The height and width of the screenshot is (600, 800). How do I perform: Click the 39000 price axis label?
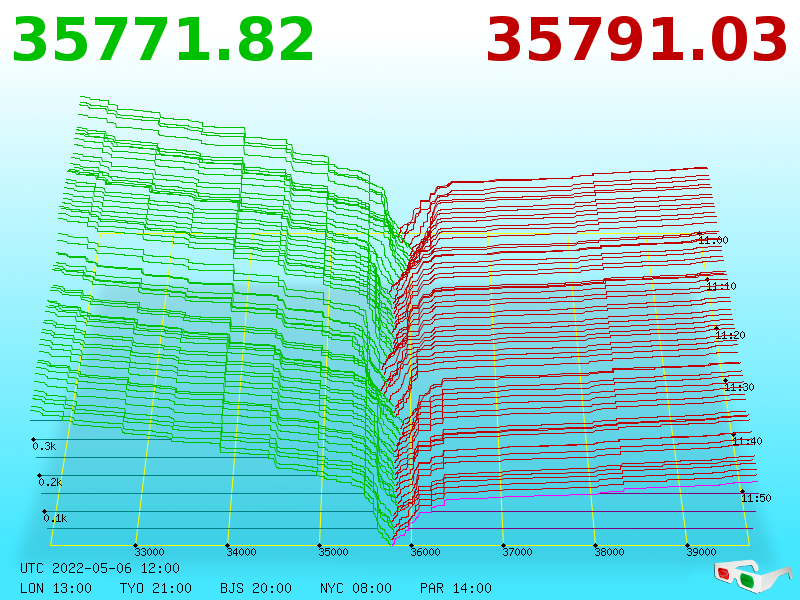point(701,552)
